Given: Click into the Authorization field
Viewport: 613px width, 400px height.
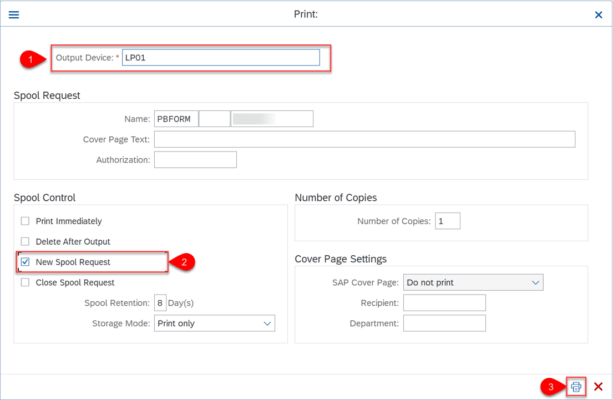Looking at the screenshot, I should pos(195,159).
